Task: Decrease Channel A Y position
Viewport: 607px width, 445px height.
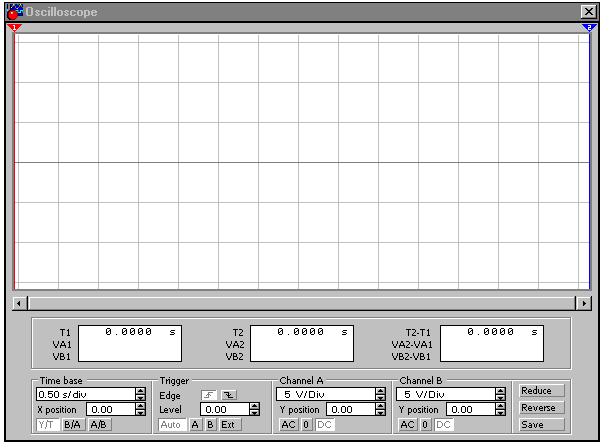Action: (x=381, y=413)
